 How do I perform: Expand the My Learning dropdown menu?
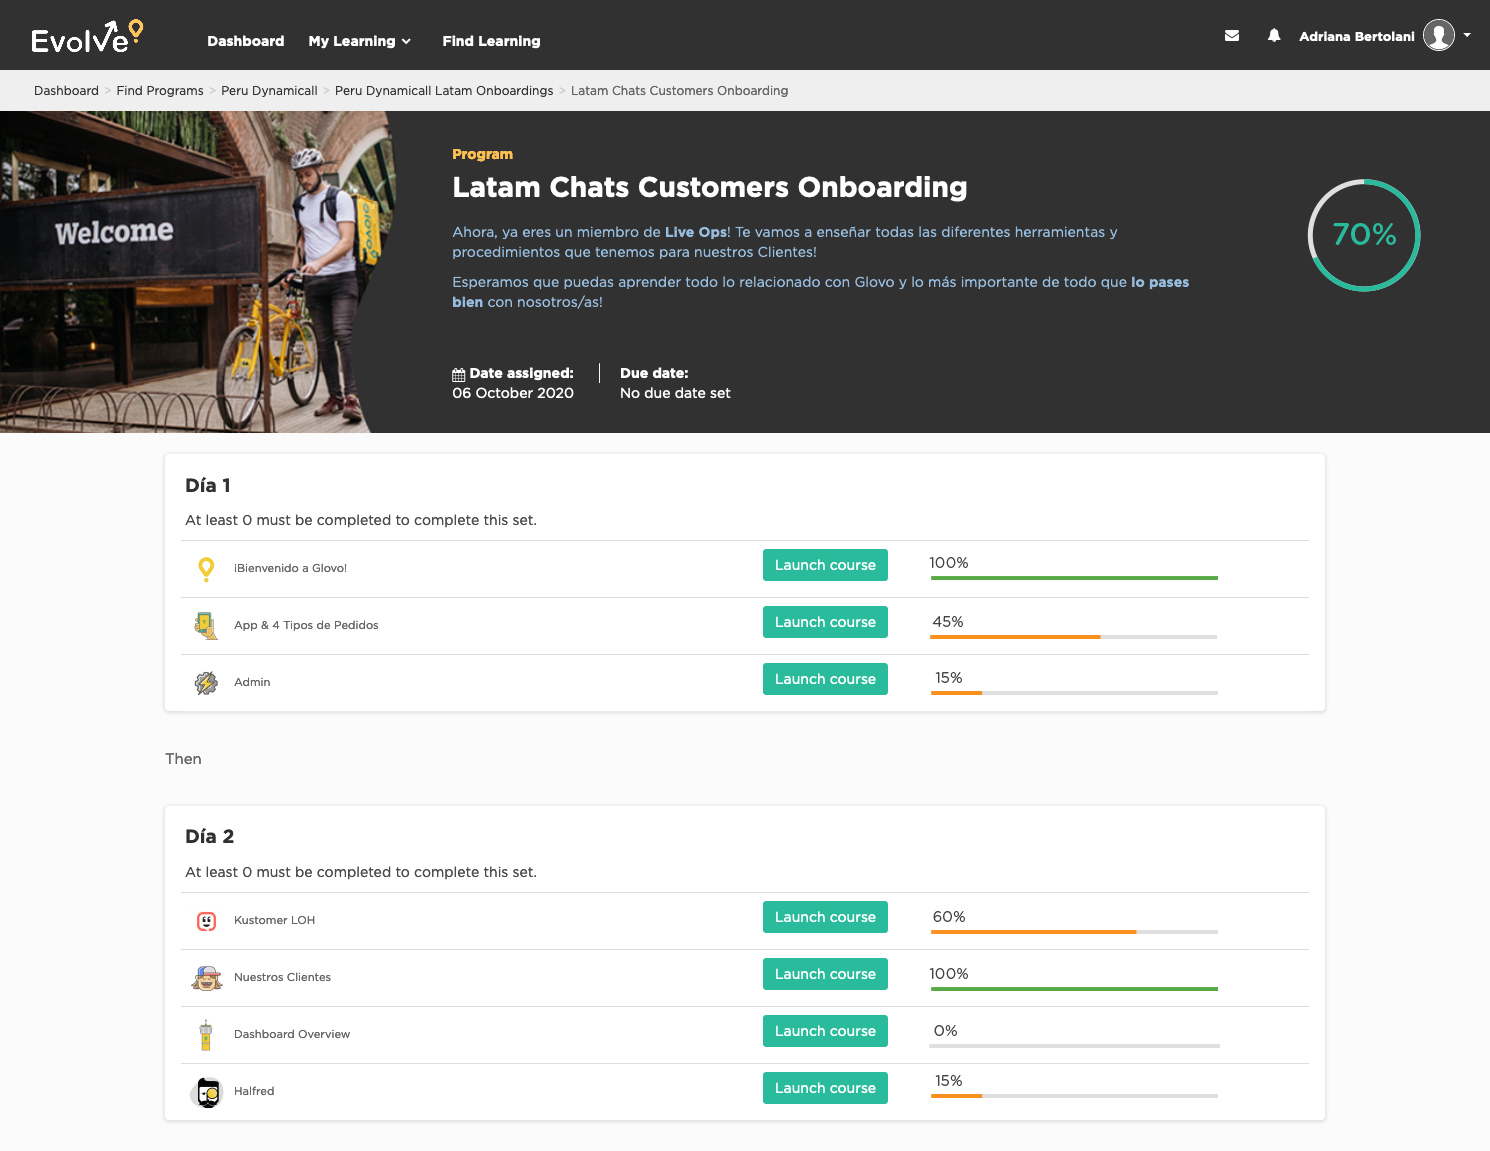pyautogui.click(x=359, y=41)
